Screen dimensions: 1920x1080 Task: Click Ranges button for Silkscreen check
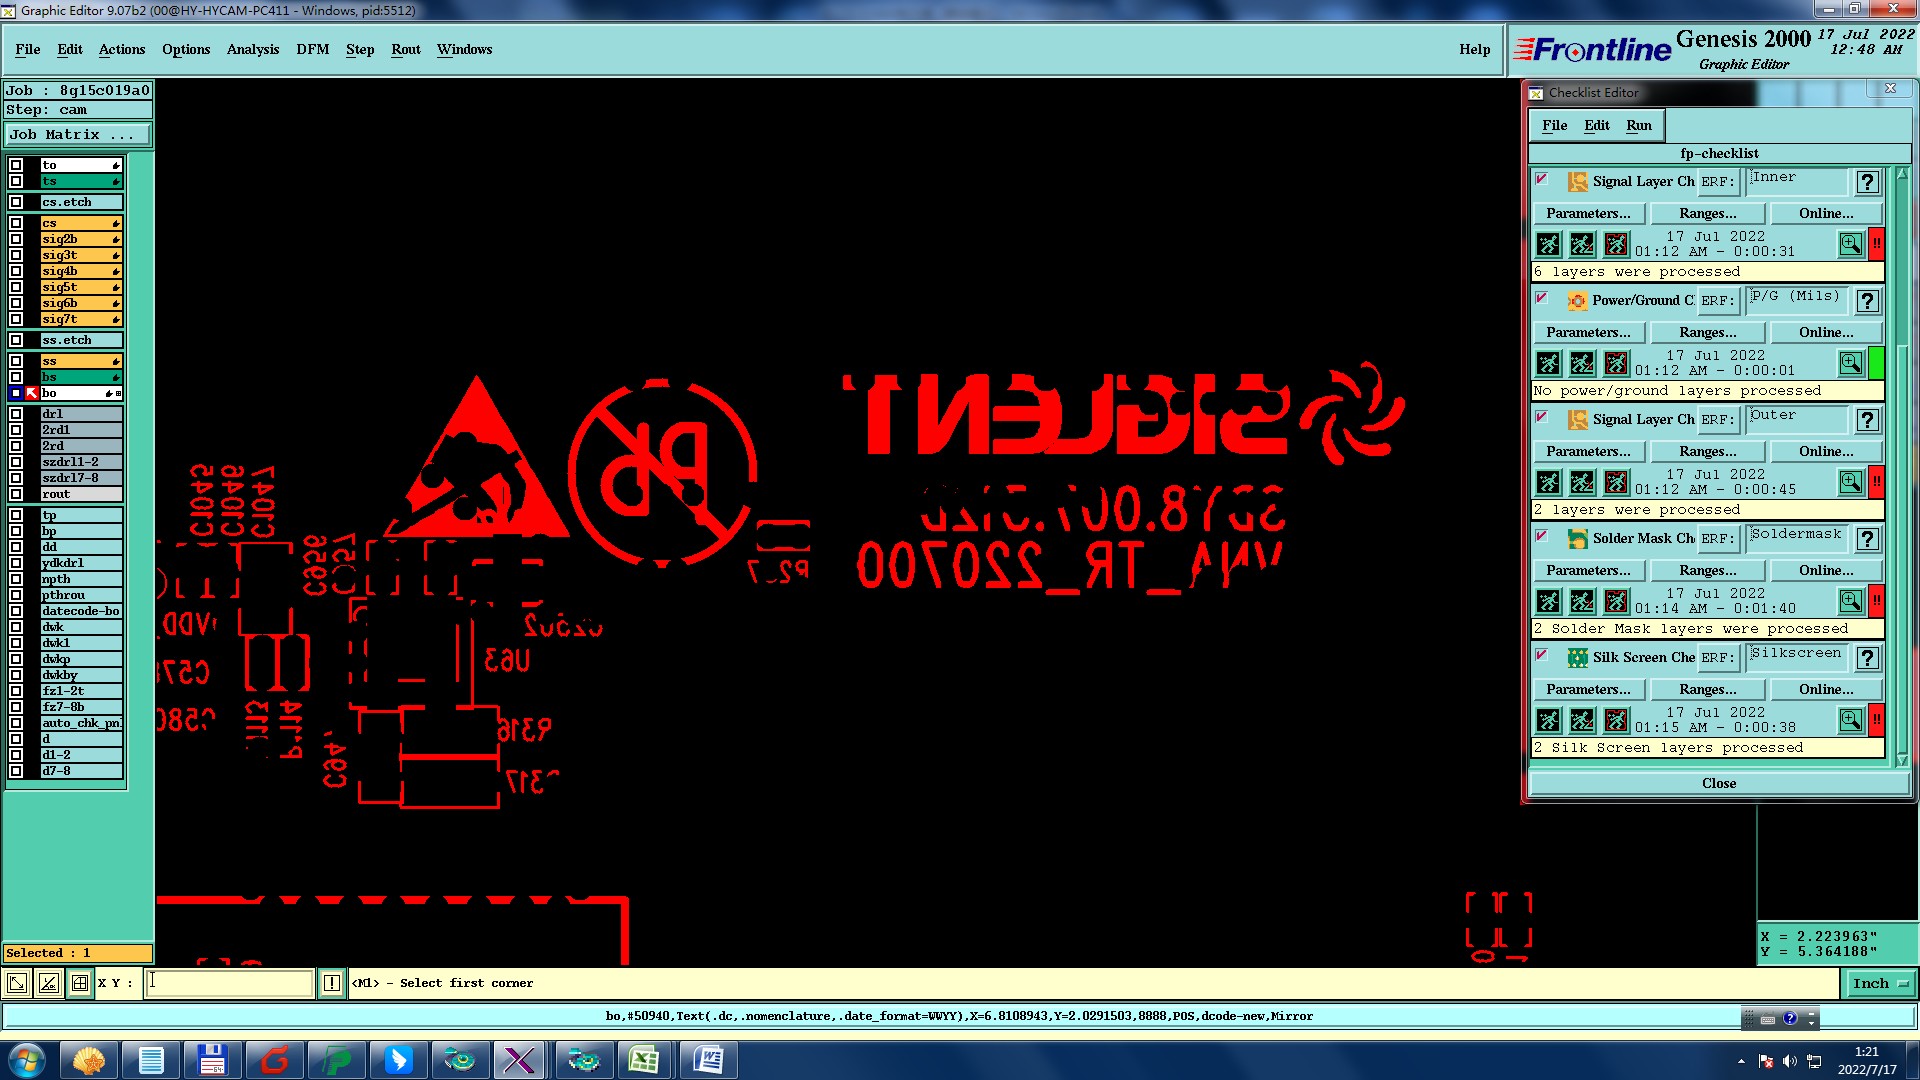pos(1707,689)
